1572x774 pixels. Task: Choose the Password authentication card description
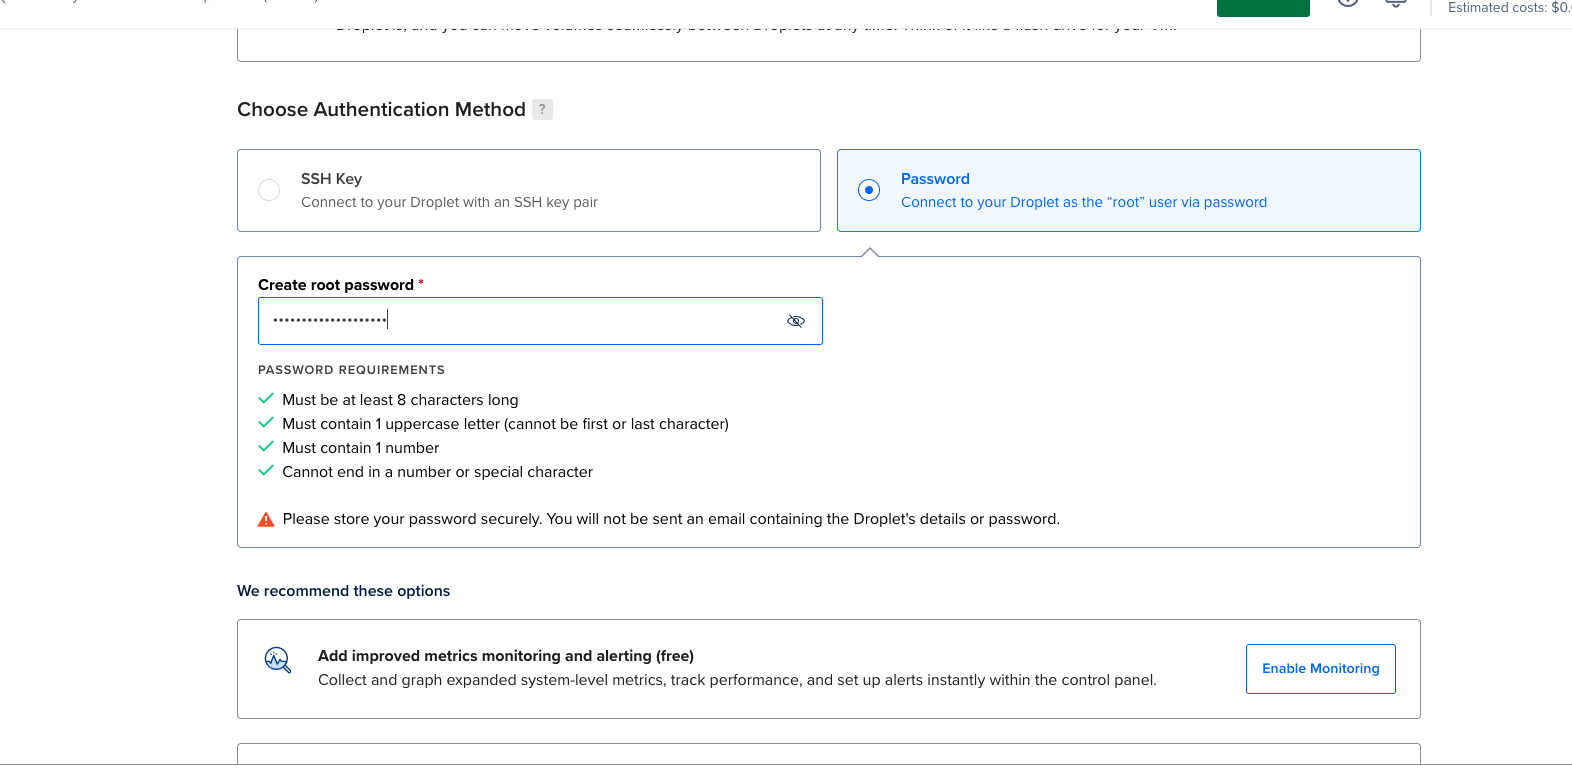[x=1083, y=202]
